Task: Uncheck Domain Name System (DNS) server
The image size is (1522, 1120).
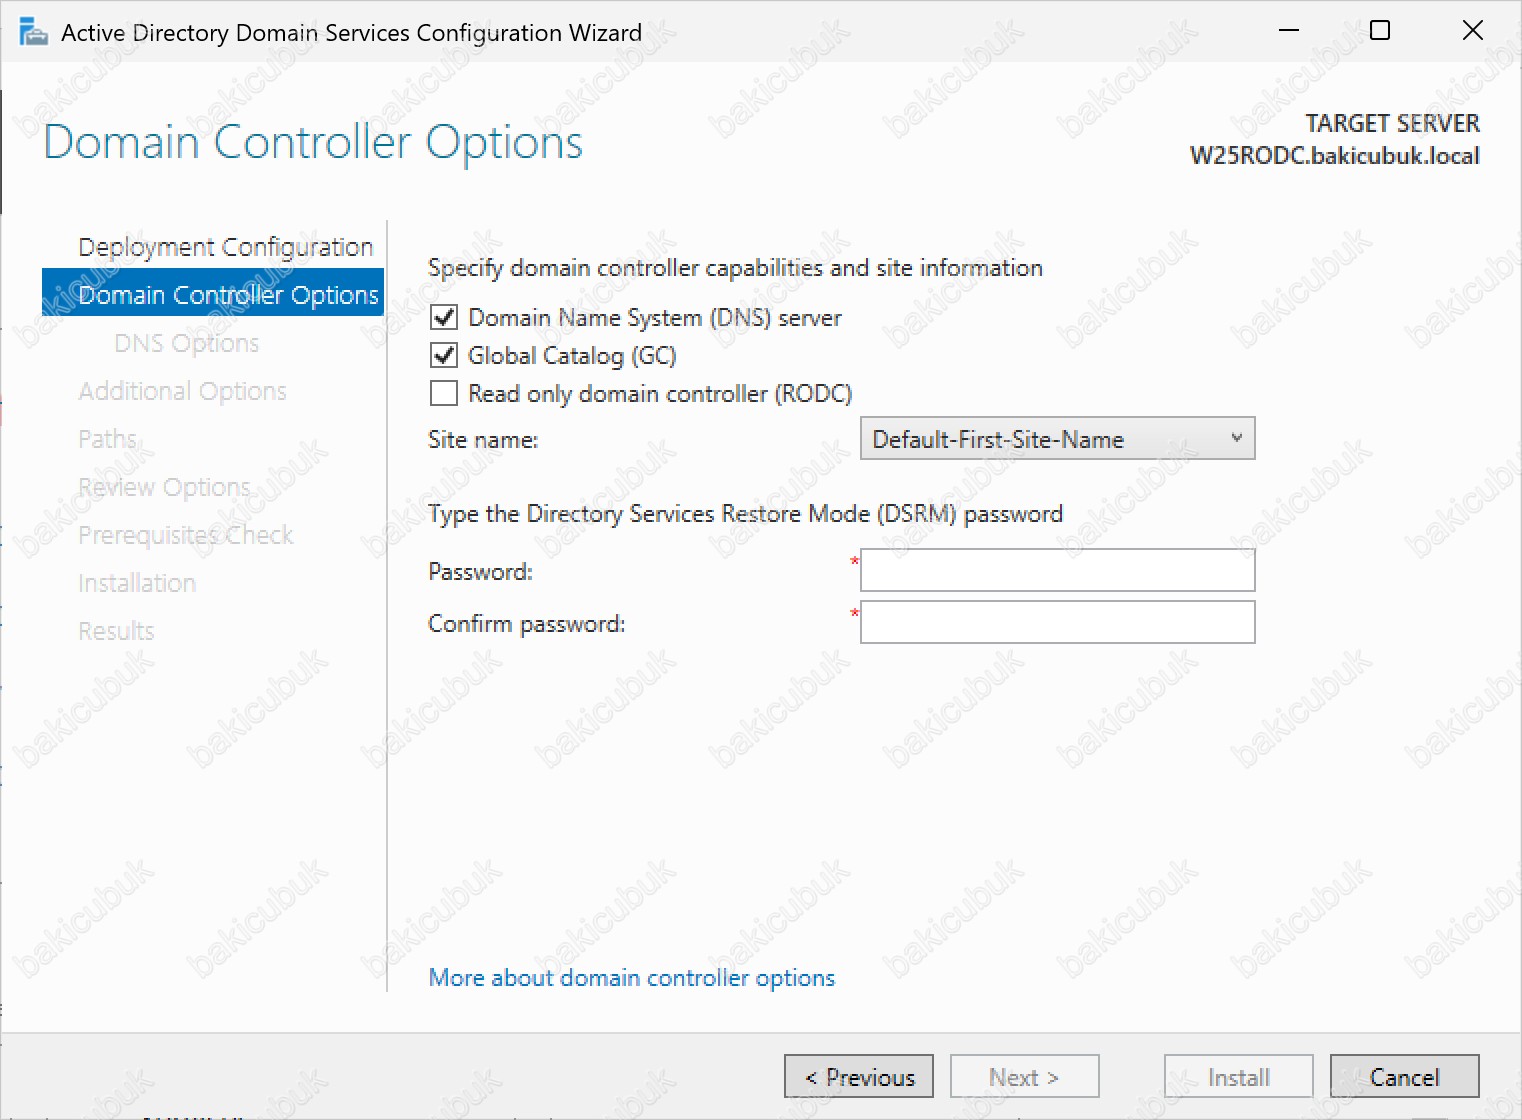Action: (444, 318)
